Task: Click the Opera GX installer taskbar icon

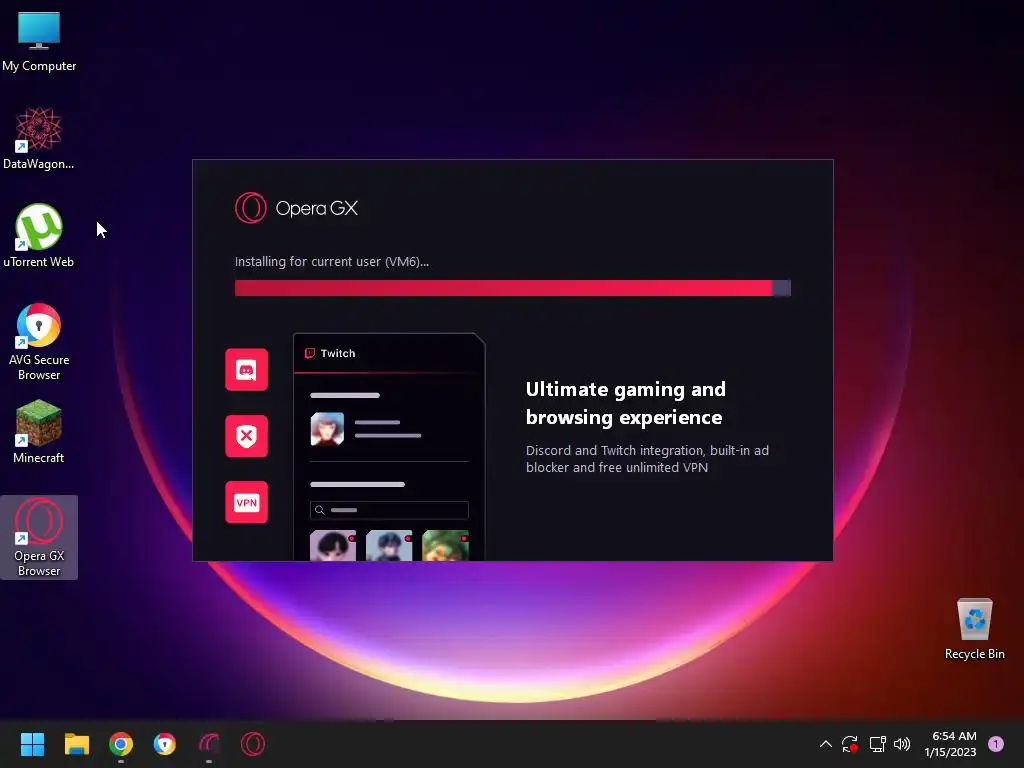Action: tap(209, 744)
